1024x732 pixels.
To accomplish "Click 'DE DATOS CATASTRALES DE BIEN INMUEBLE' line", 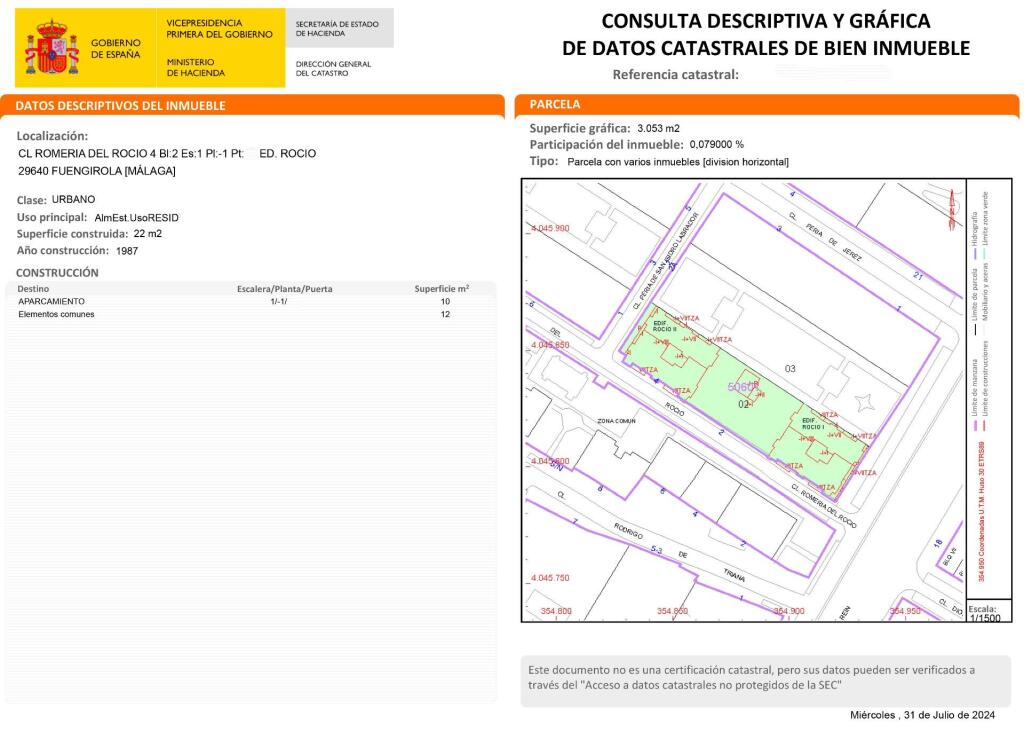I will click(765, 48).
